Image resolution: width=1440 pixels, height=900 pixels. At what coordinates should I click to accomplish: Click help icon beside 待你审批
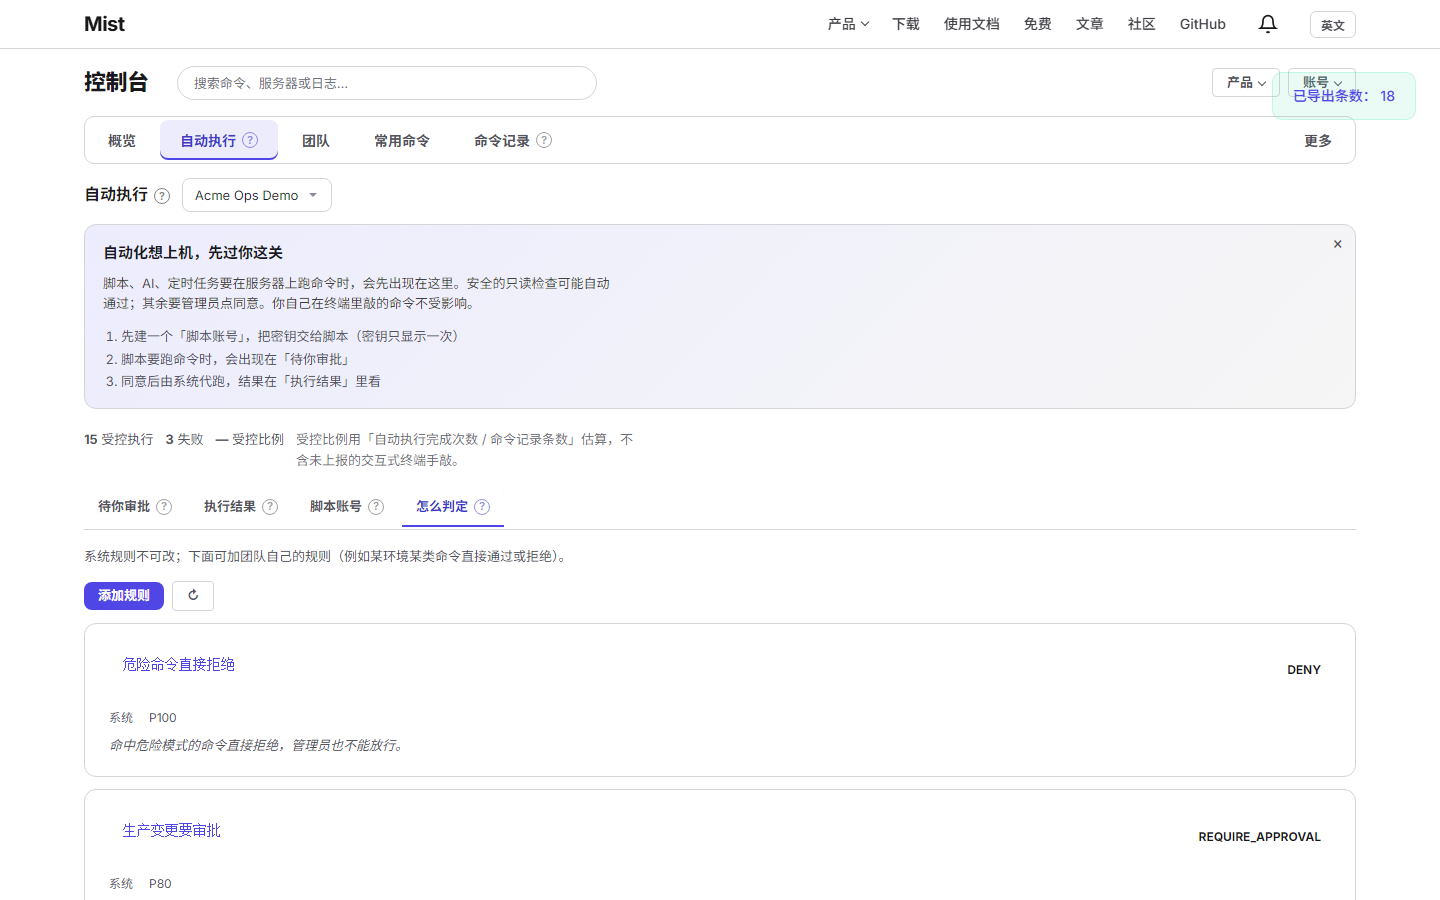(164, 507)
